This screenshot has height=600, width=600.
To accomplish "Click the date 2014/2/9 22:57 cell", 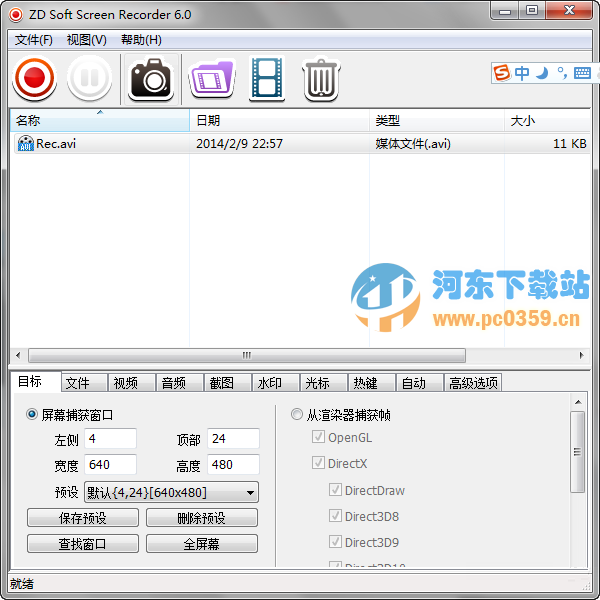I will [x=240, y=144].
